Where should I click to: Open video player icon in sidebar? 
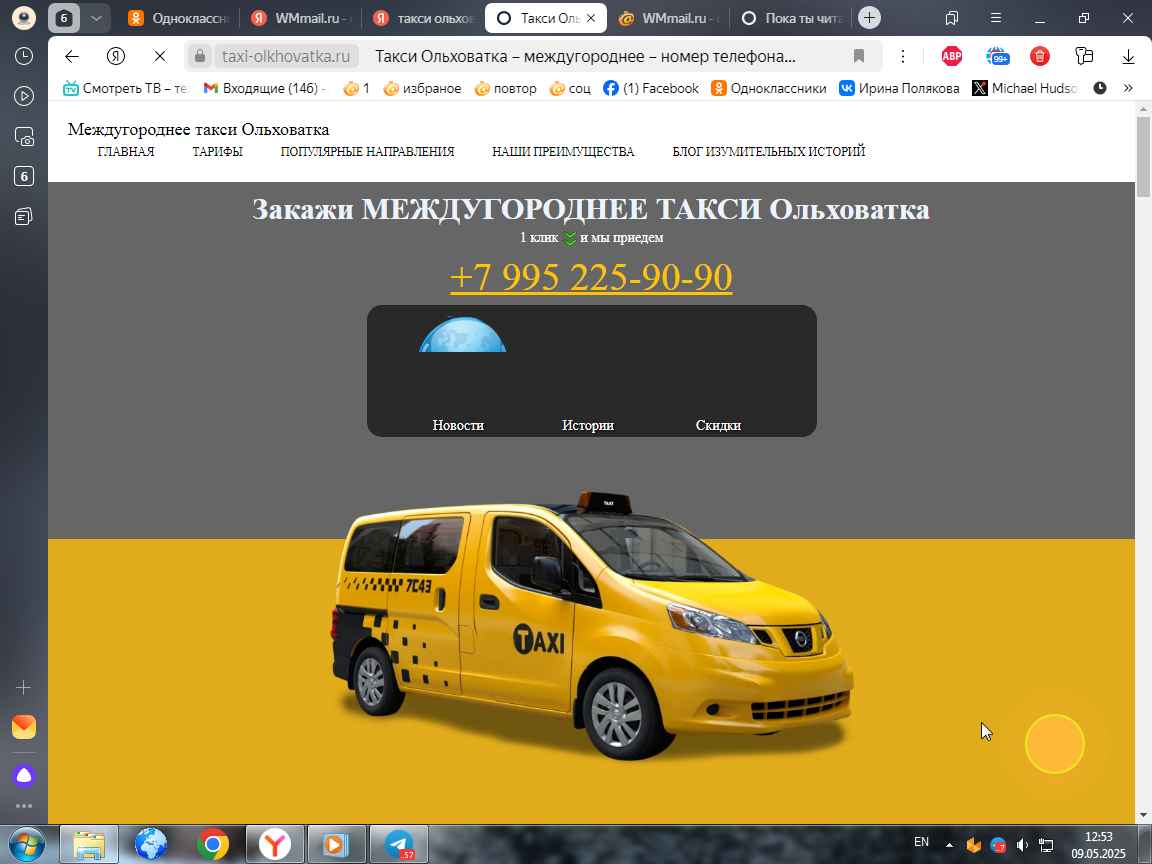tap(24, 96)
